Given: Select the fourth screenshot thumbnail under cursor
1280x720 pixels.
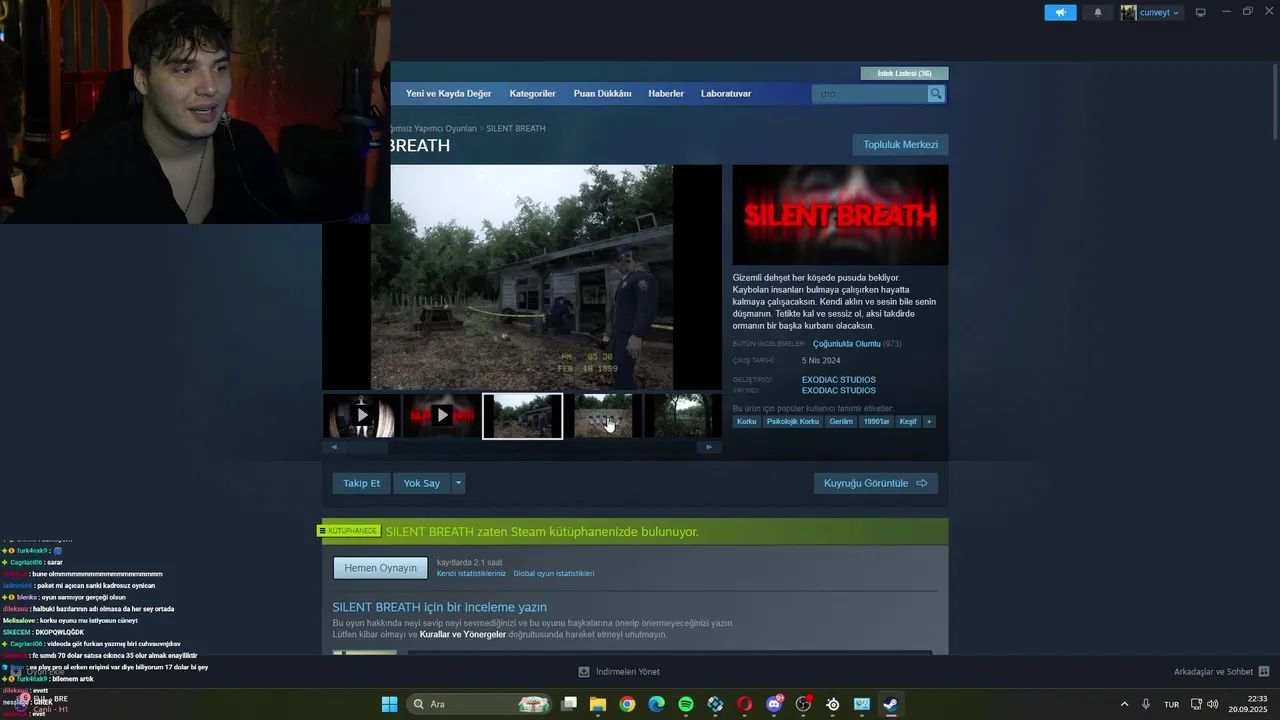Looking at the screenshot, I should pyautogui.click(x=603, y=415).
